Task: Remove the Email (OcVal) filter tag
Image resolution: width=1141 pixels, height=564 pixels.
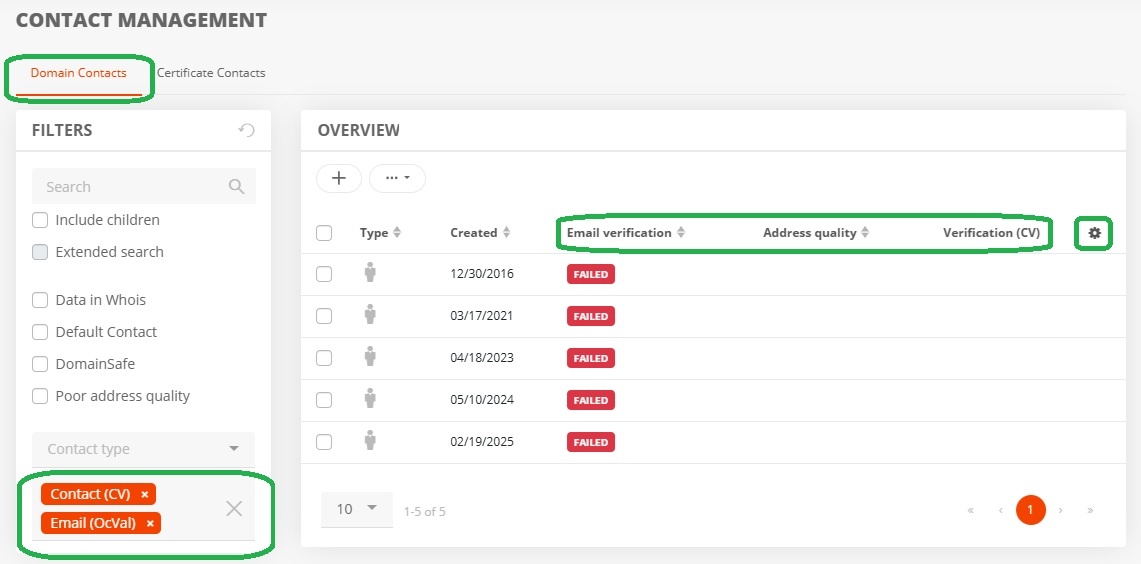Action: pyautogui.click(x=150, y=523)
